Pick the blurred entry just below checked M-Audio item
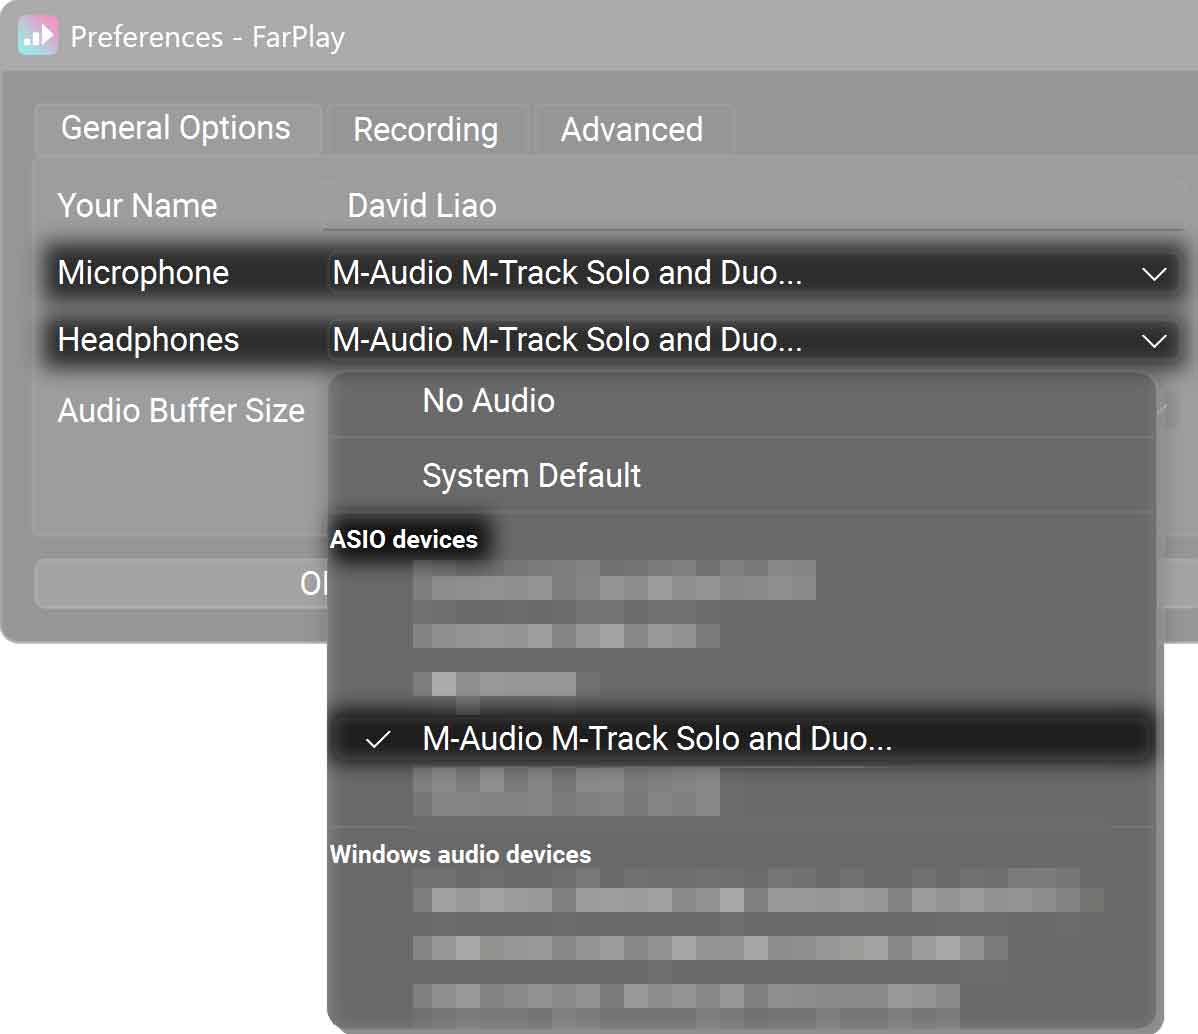The width and height of the screenshot is (1198, 1034). (x=566, y=792)
